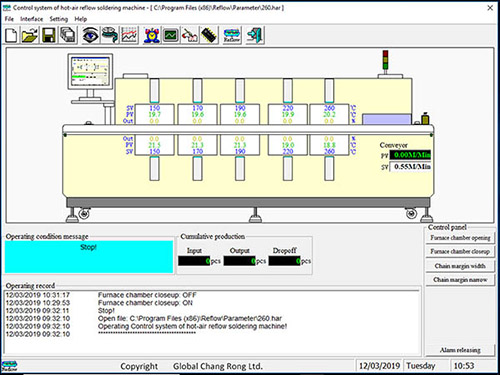Select the first top zone SV value 150
Viewport: 500px width, 375px height.
coord(155,108)
